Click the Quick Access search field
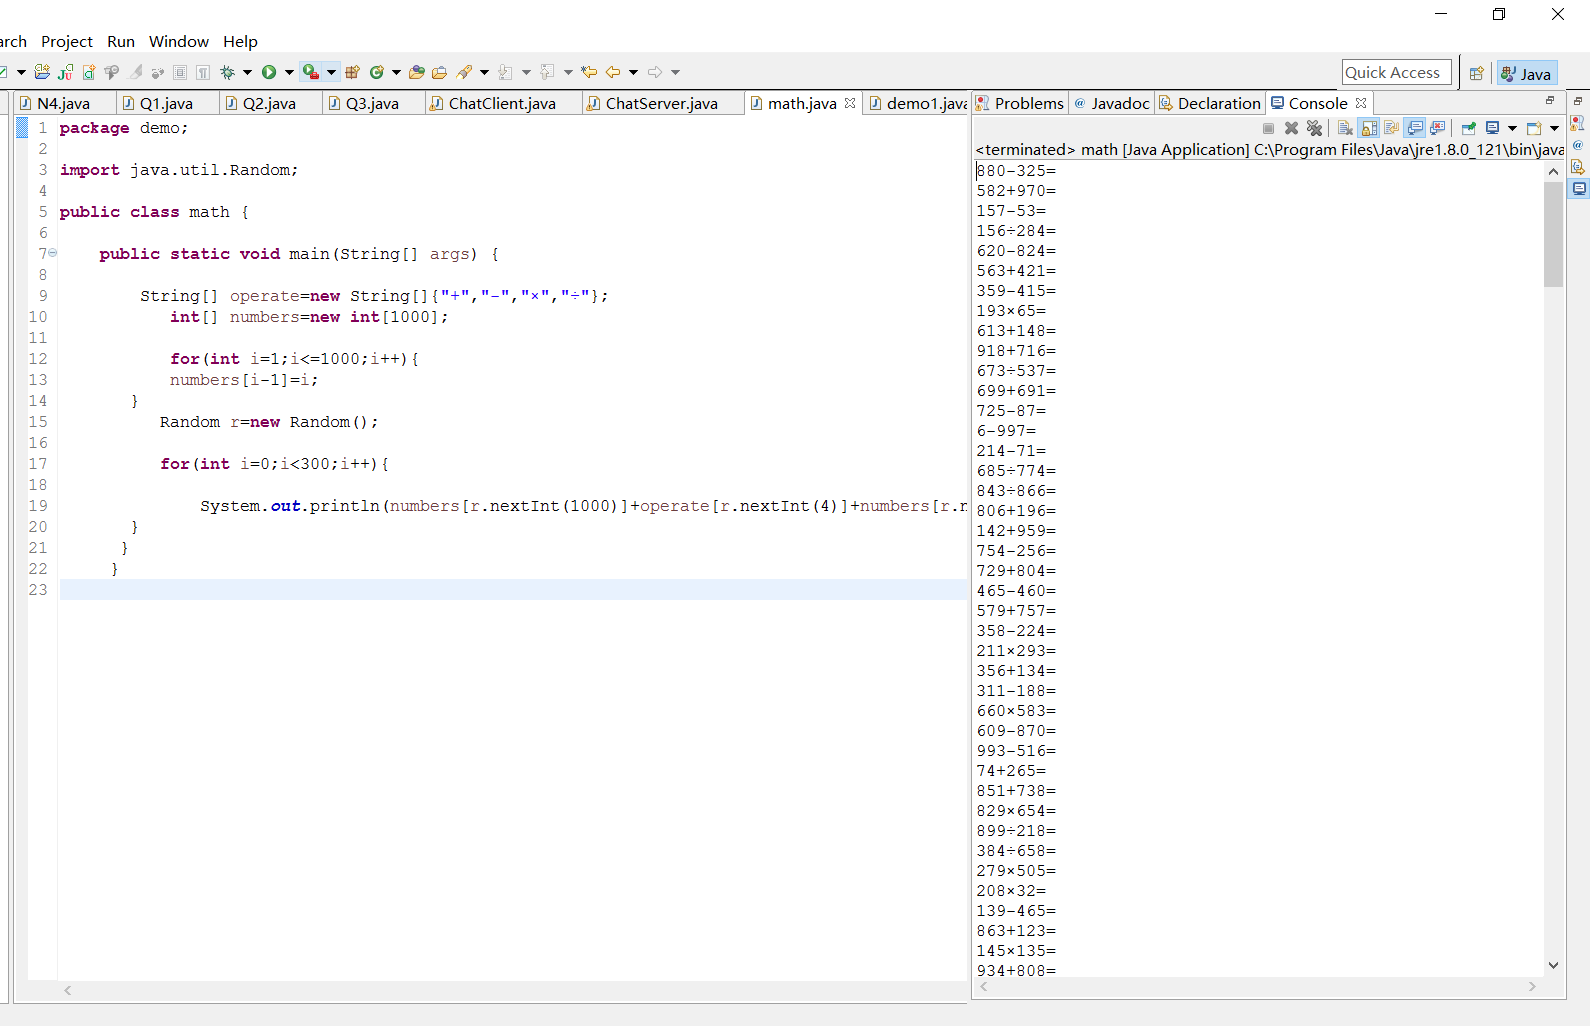This screenshot has height=1026, width=1590. 1396,72
